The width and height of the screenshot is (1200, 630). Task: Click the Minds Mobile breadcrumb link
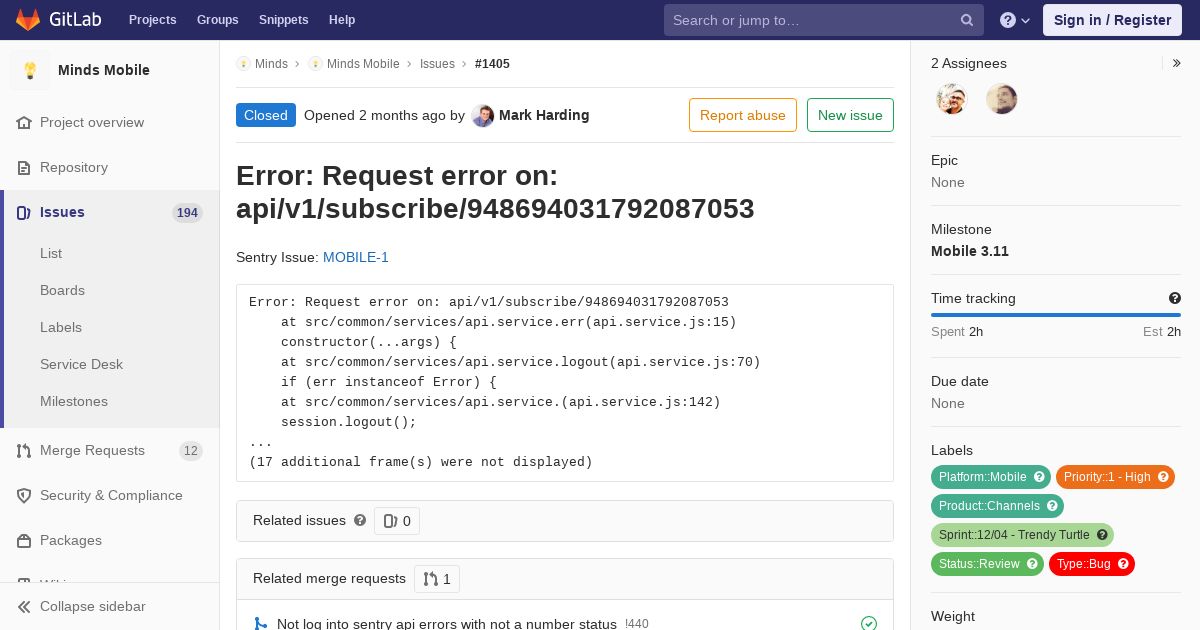363,63
